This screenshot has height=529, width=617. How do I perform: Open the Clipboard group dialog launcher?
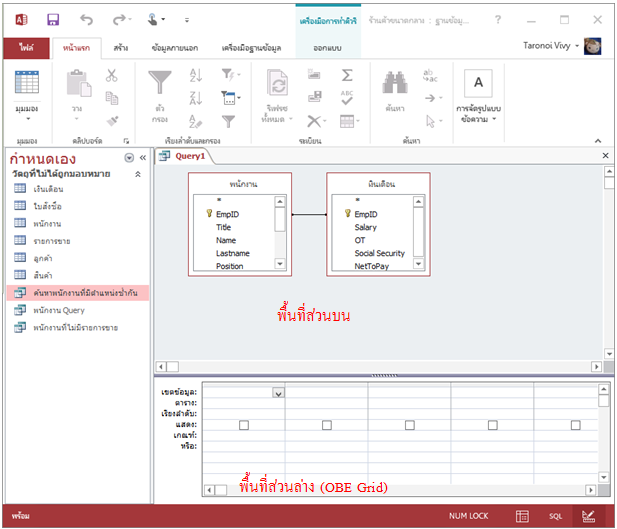126,141
